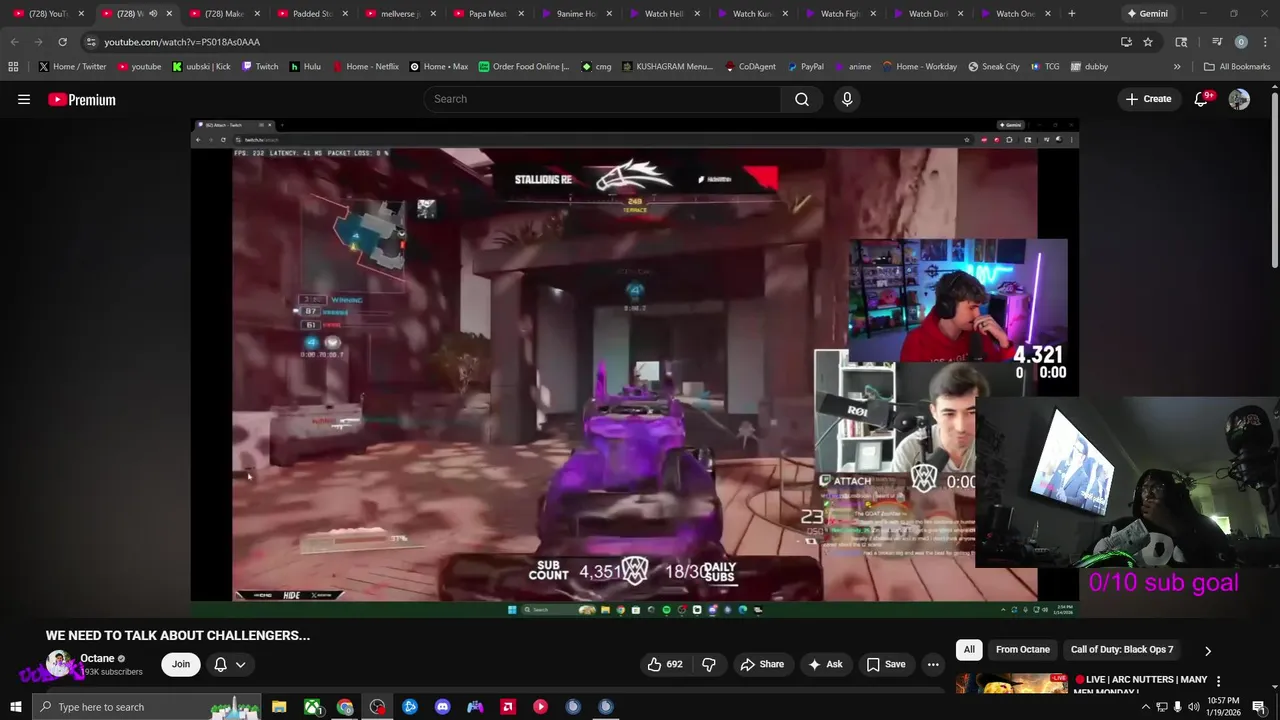
Task: Open AMD software taskbar icon
Action: (508, 707)
